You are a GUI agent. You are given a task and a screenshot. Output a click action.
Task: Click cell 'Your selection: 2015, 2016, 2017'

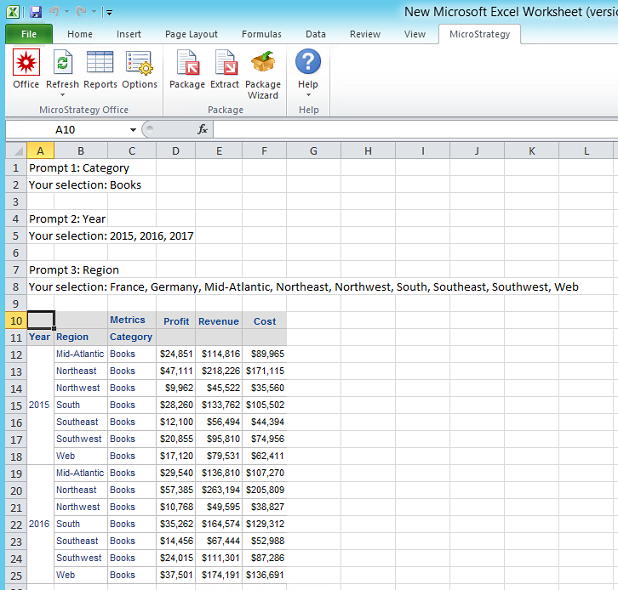point(111,236)
